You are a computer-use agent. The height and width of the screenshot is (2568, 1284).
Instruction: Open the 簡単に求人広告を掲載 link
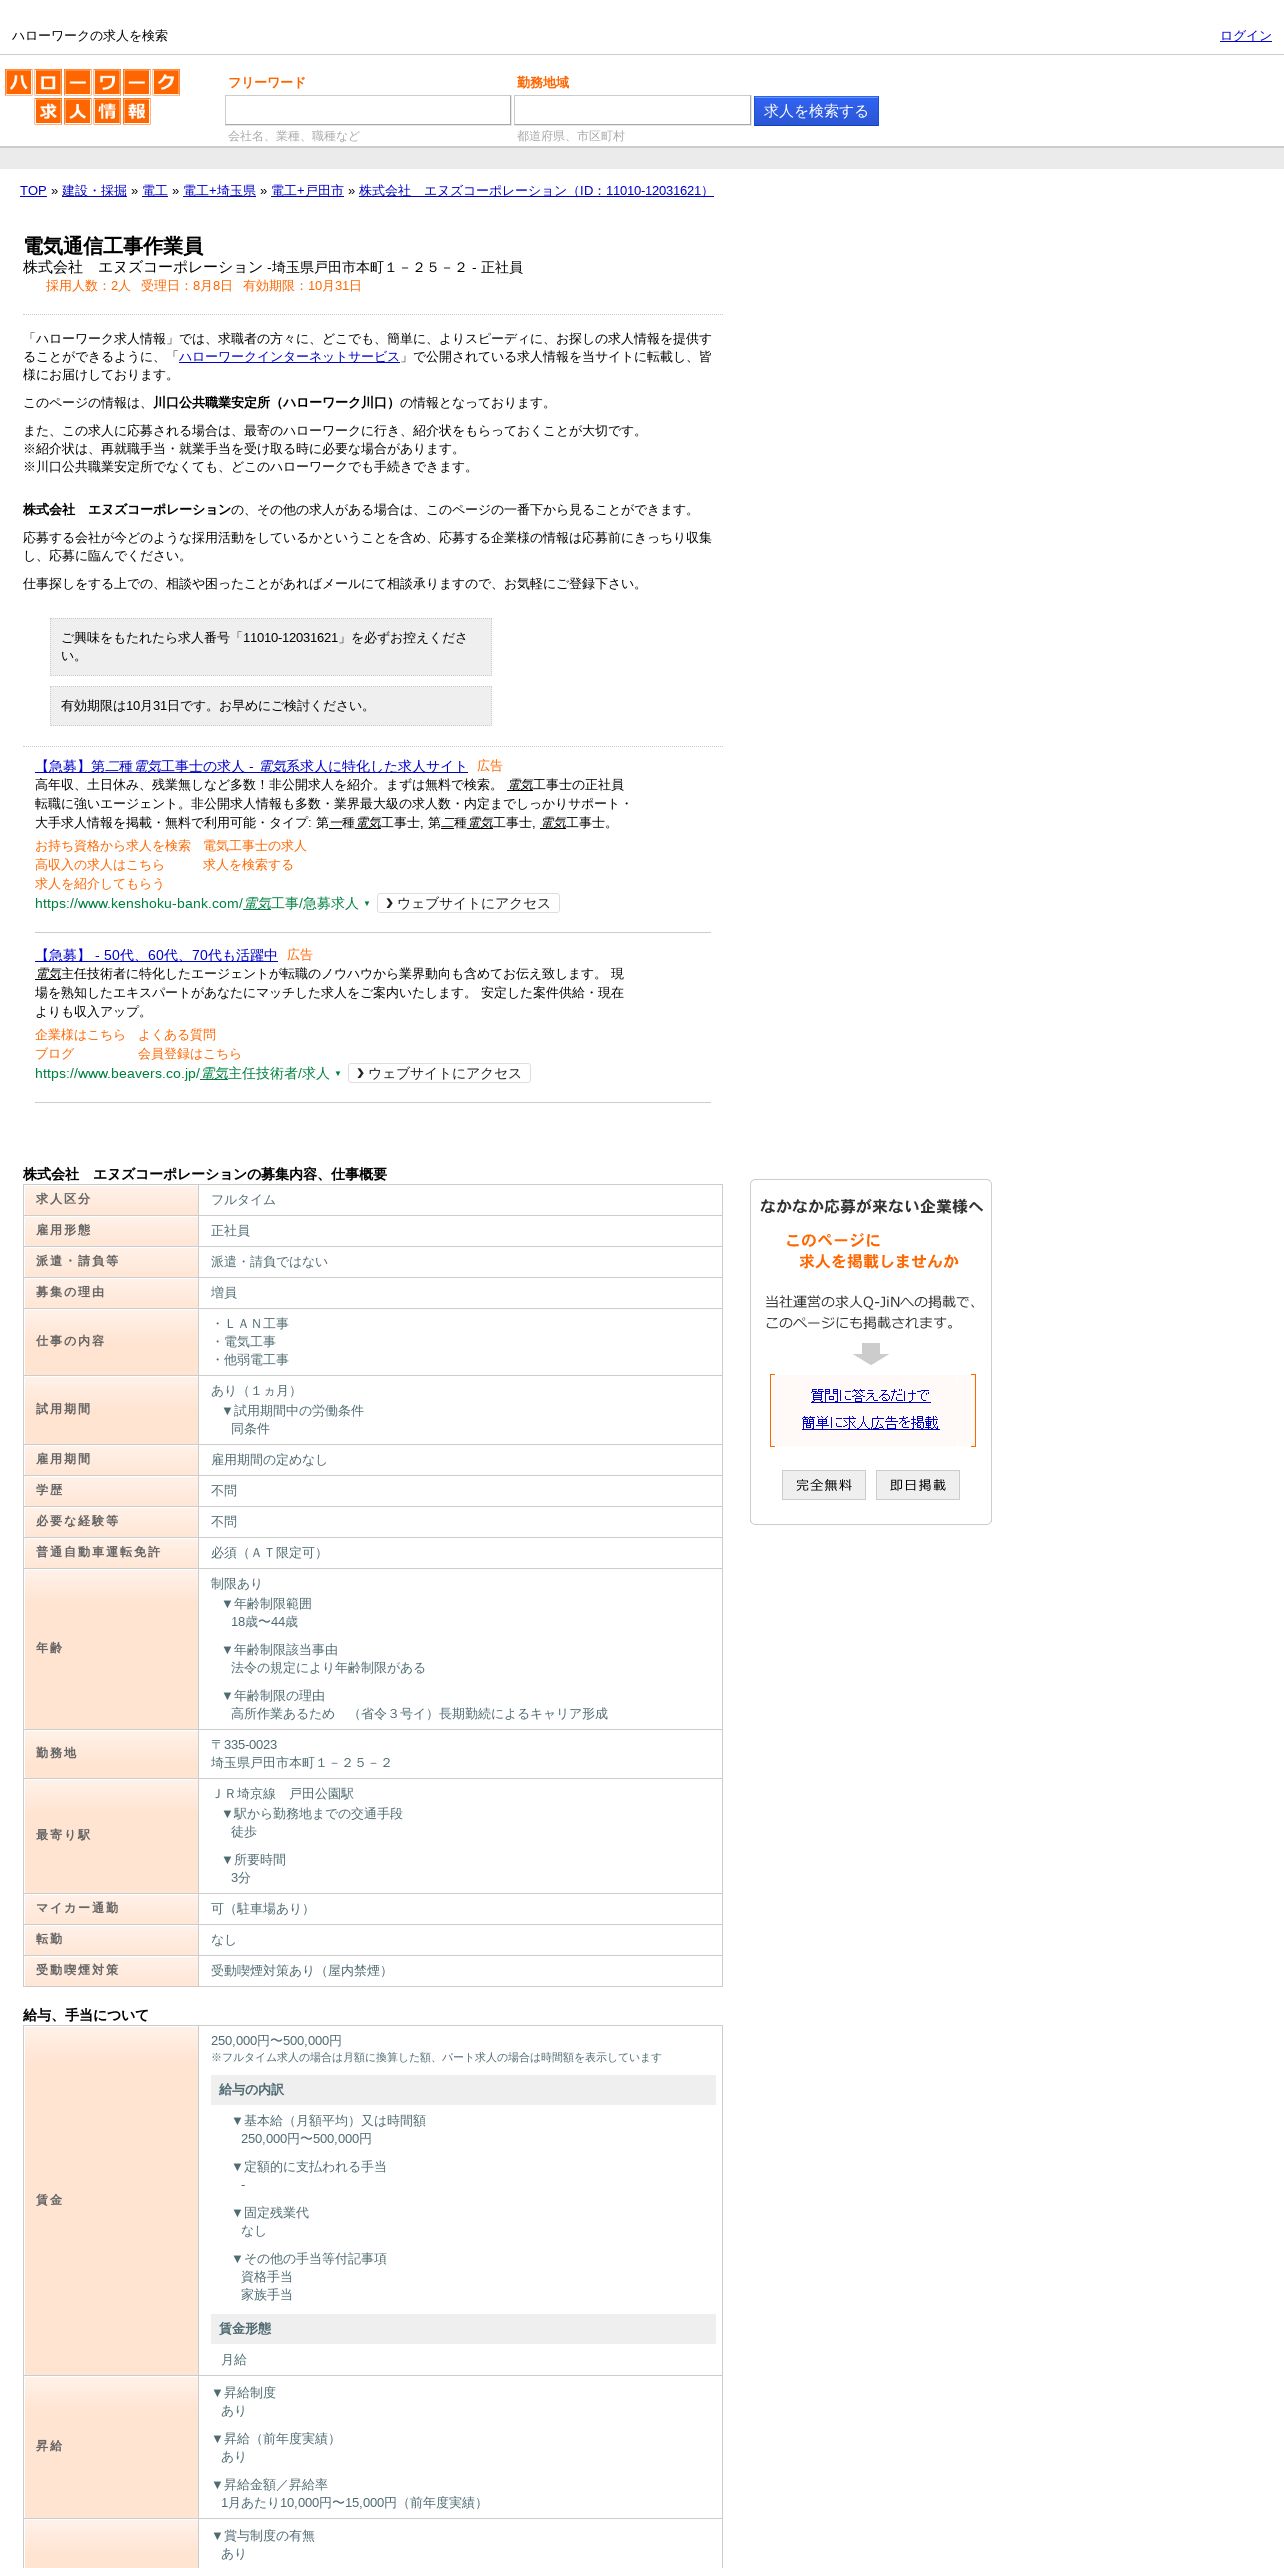click(x=870, y=1422)
